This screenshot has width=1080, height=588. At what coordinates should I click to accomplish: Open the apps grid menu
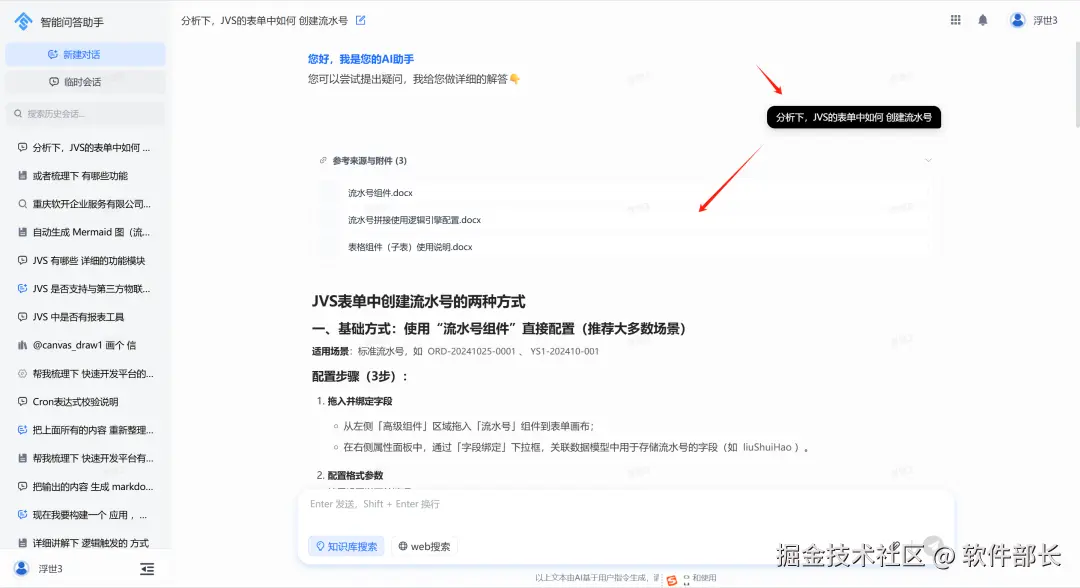[x=955, y=20]
